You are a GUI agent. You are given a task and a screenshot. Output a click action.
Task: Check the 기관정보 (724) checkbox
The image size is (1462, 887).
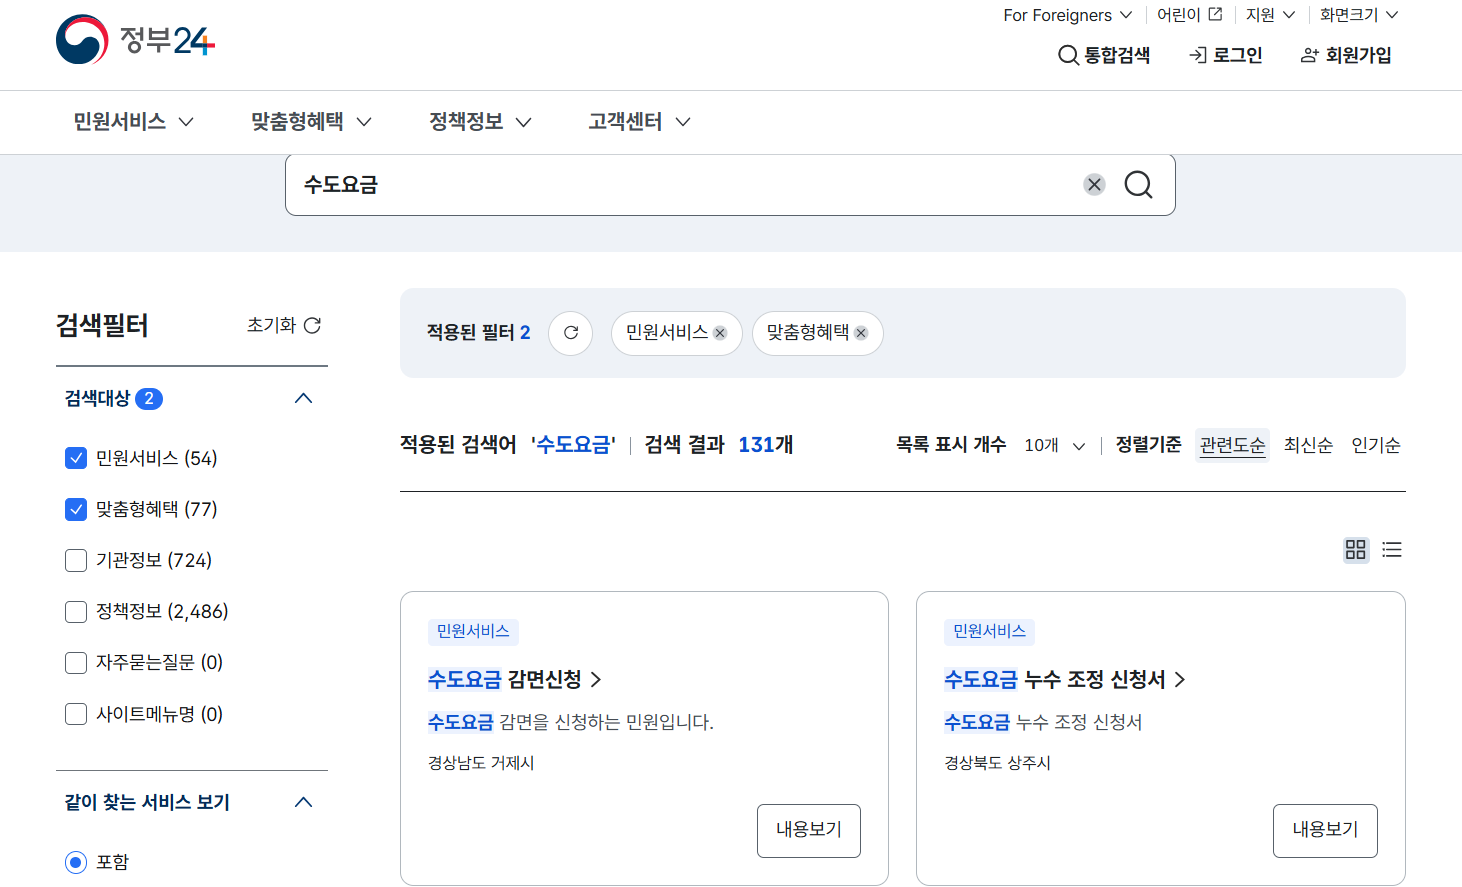[x=76, y=560]
